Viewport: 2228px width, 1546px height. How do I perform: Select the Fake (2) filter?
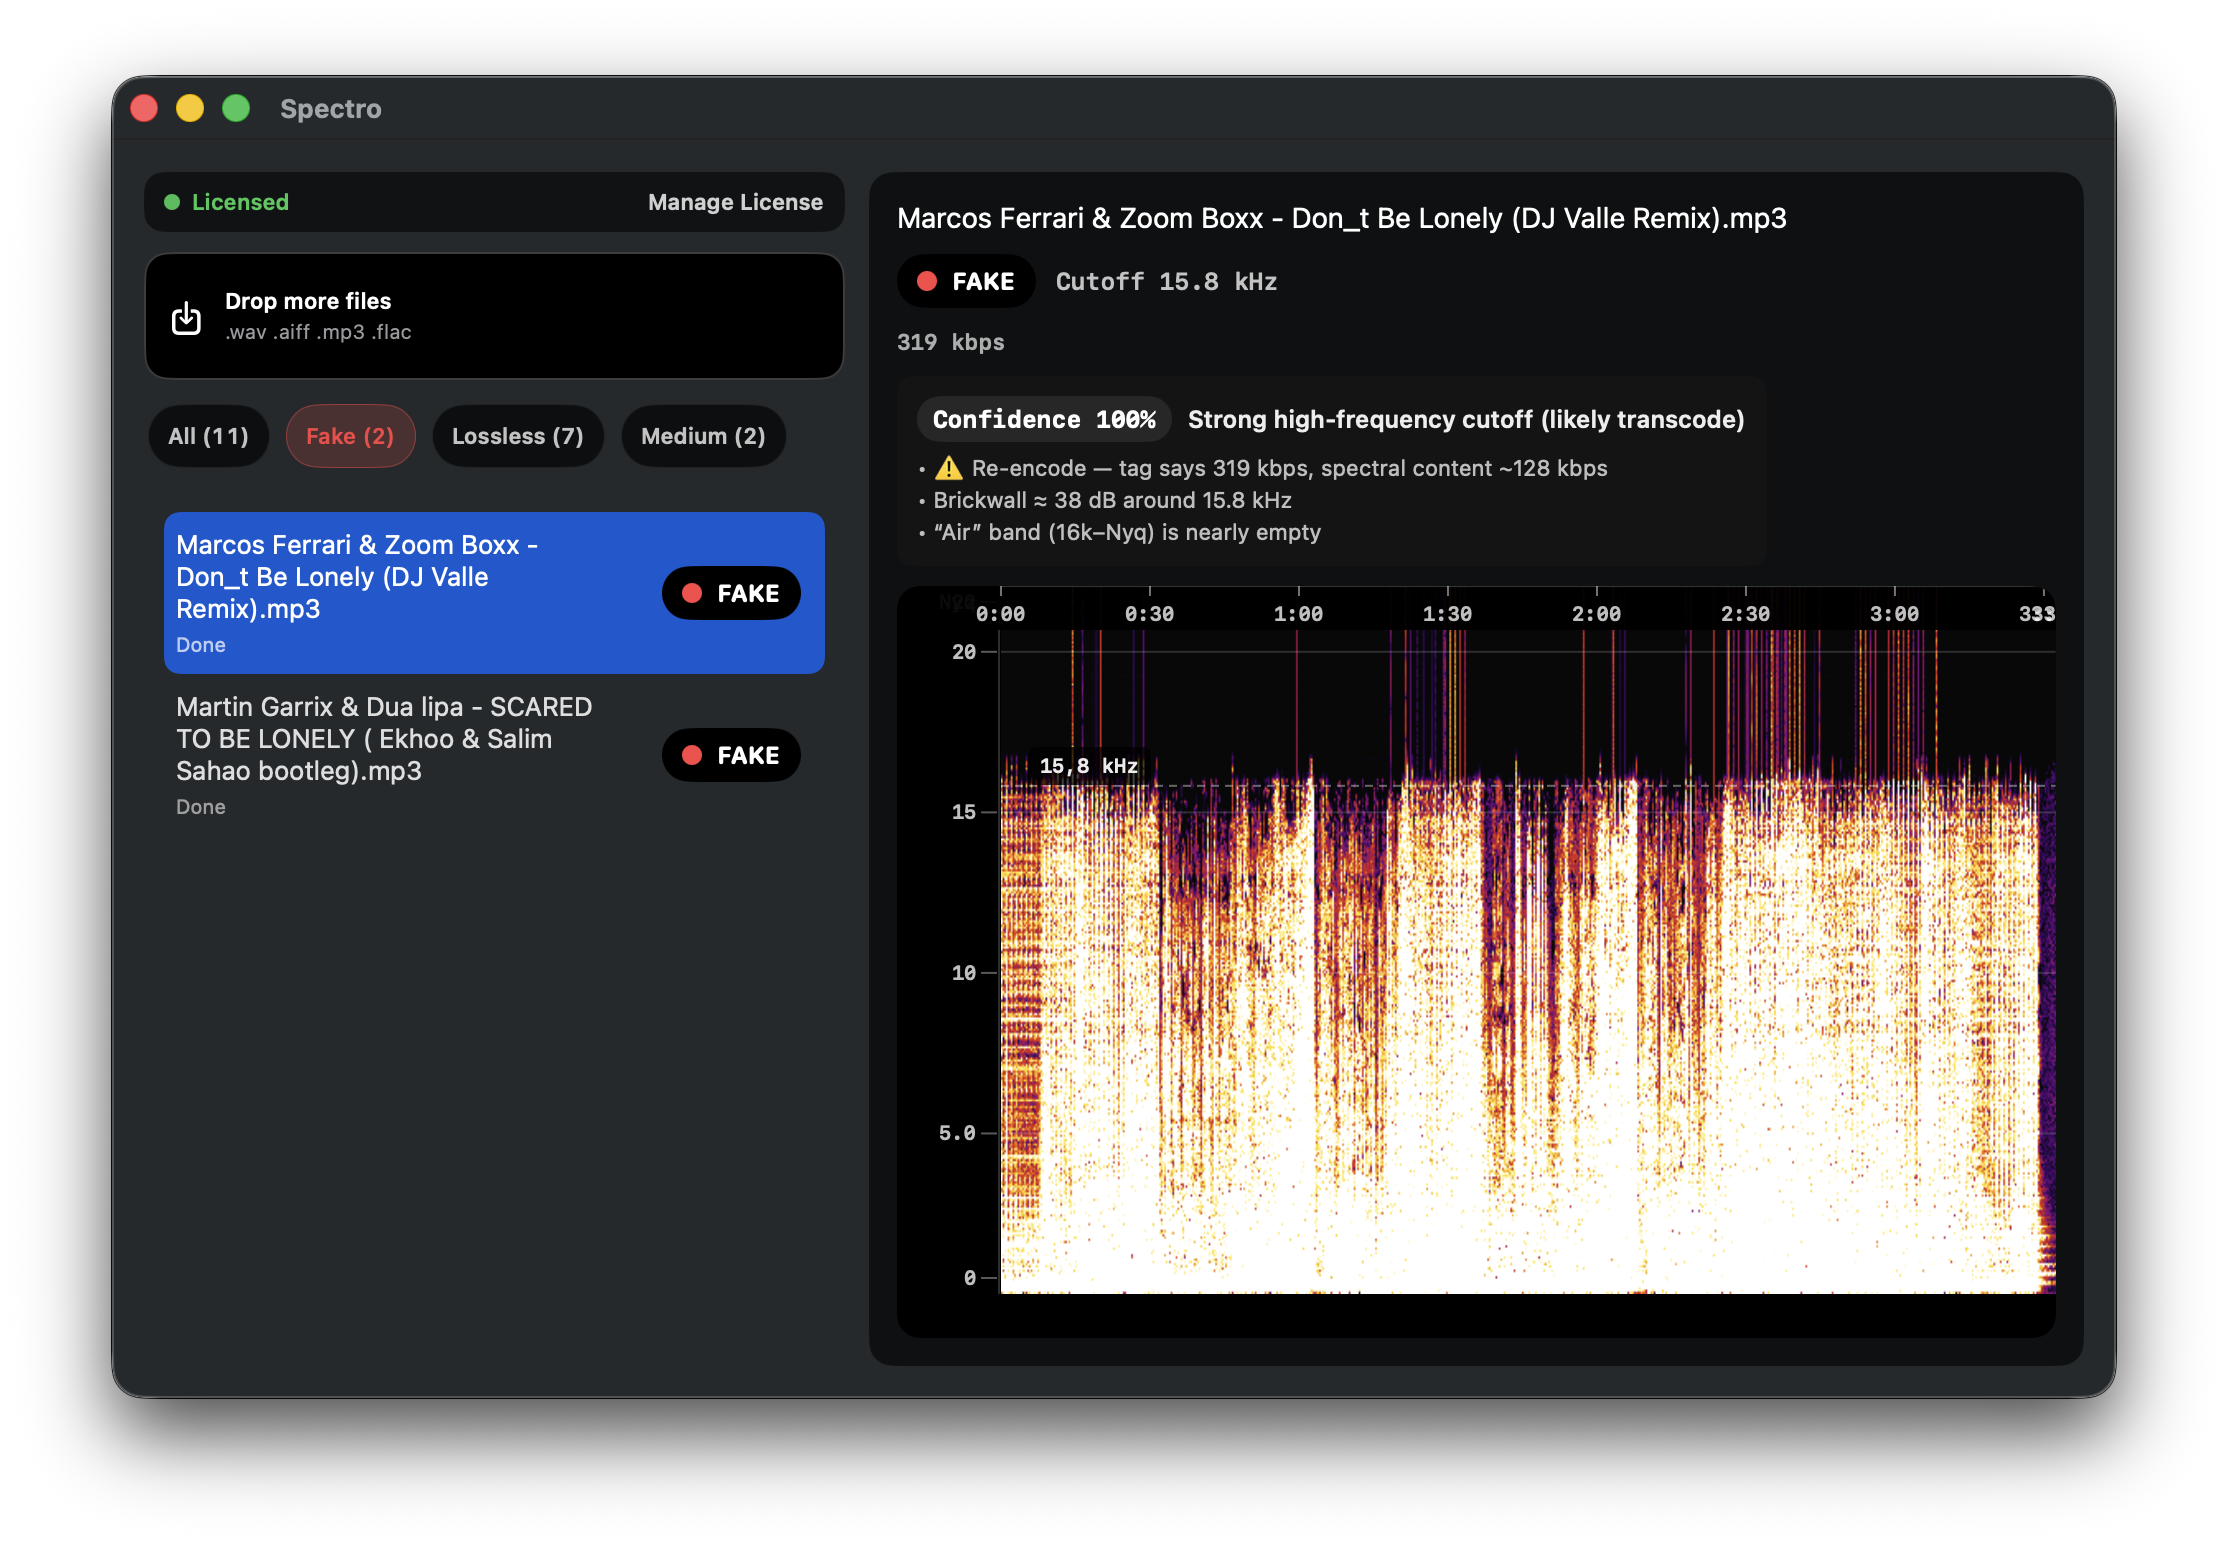pos(350,436)
